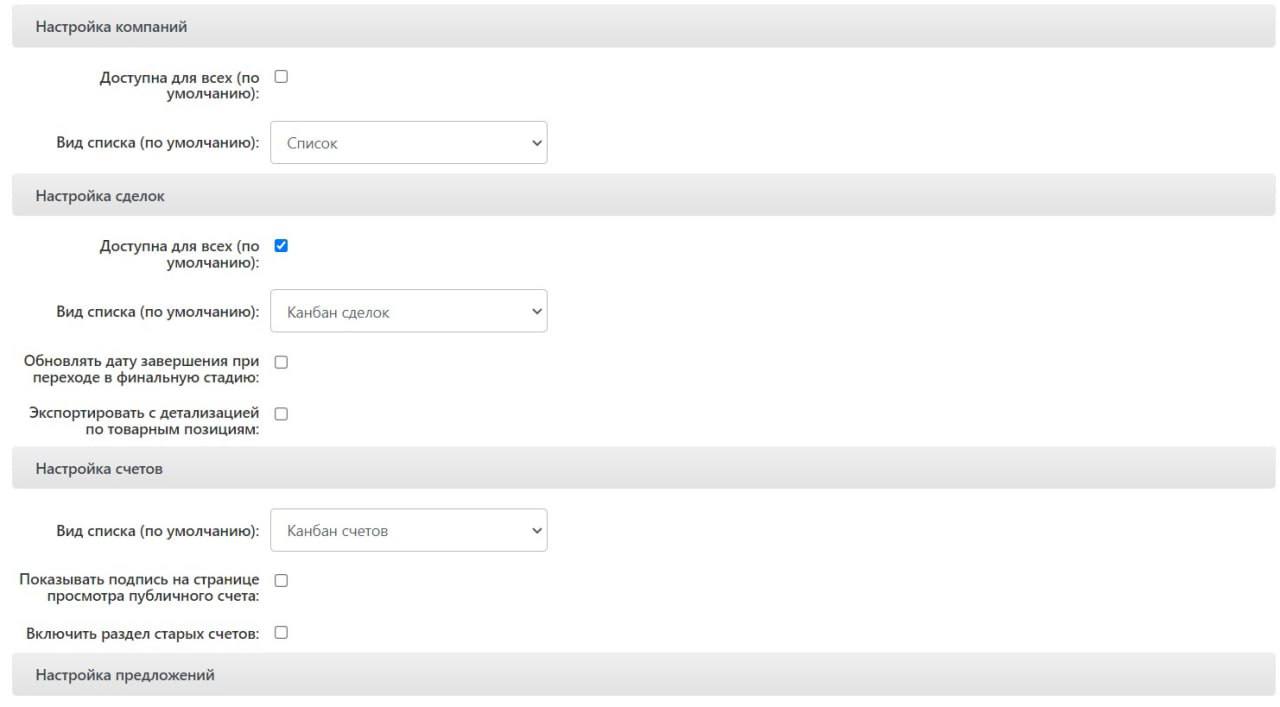Toggle the 'Включить раздел старых счетов' checkbox
1280x707 pixels.
coord(281,633)
